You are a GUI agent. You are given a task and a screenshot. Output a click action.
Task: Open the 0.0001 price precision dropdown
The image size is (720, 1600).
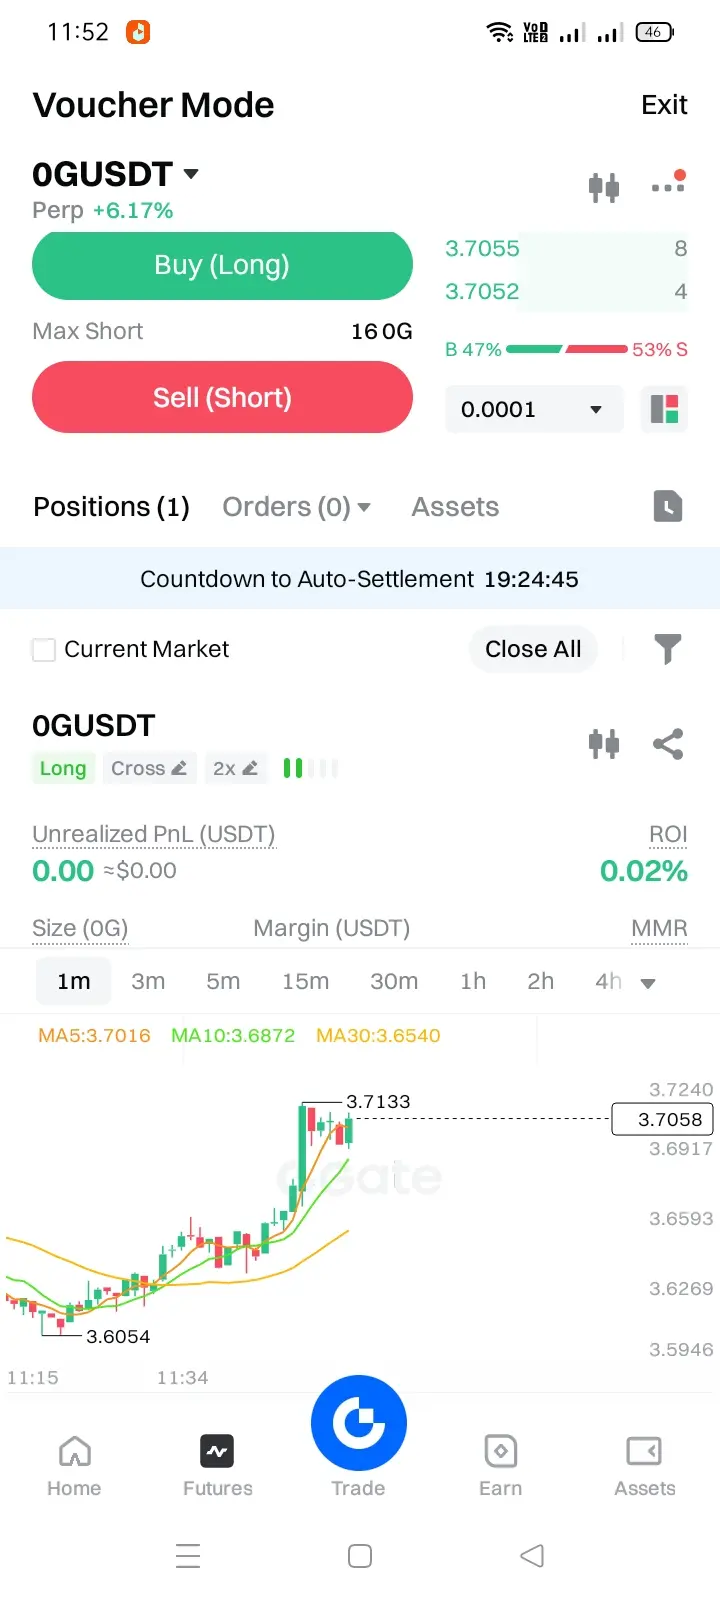534,409
